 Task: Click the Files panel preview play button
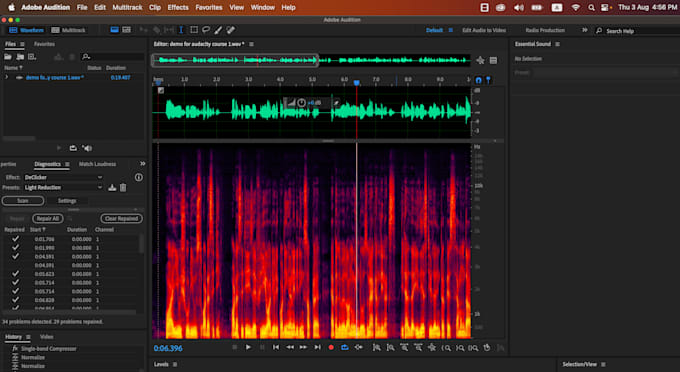coord(59,148)
